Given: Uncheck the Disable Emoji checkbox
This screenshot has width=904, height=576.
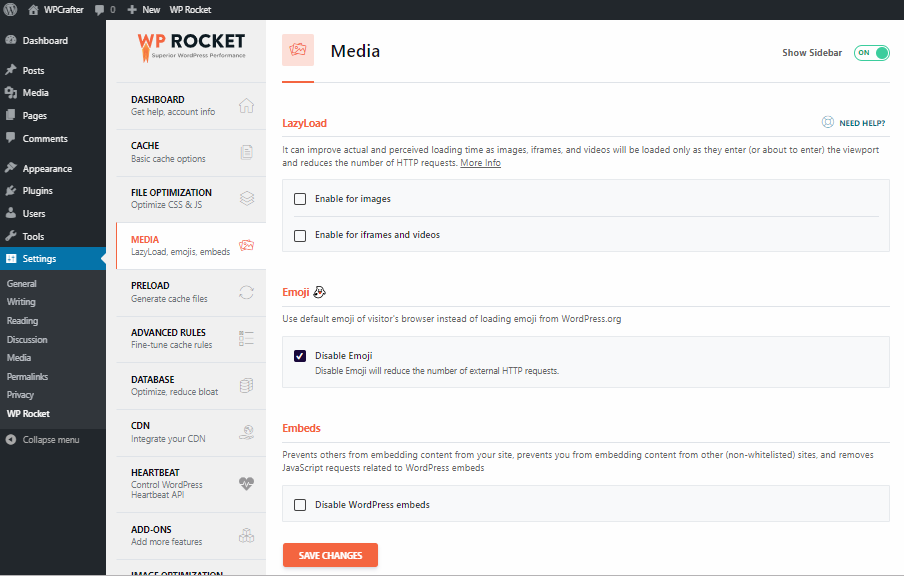Looking at the screenshot, I should coord(300,356).
